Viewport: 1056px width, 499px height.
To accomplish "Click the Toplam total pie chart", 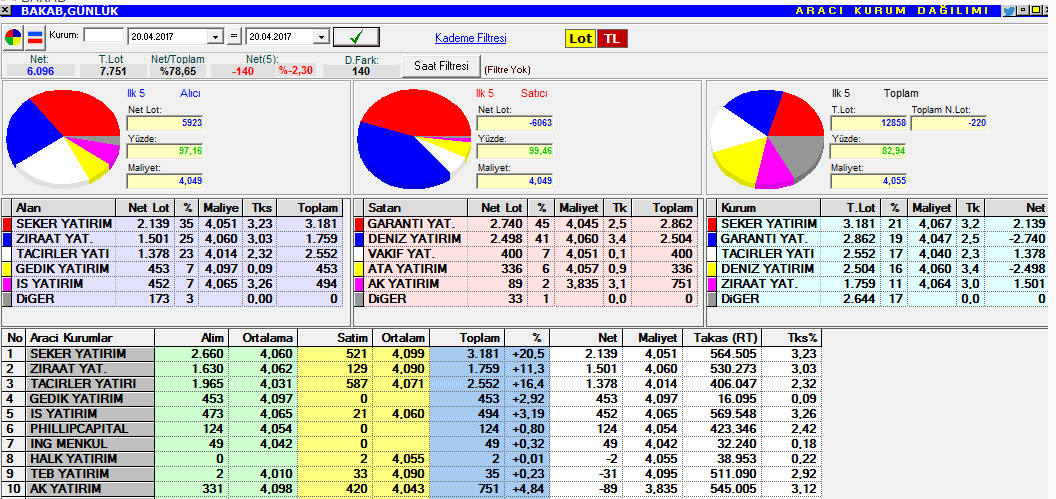I will pos(767,138).
